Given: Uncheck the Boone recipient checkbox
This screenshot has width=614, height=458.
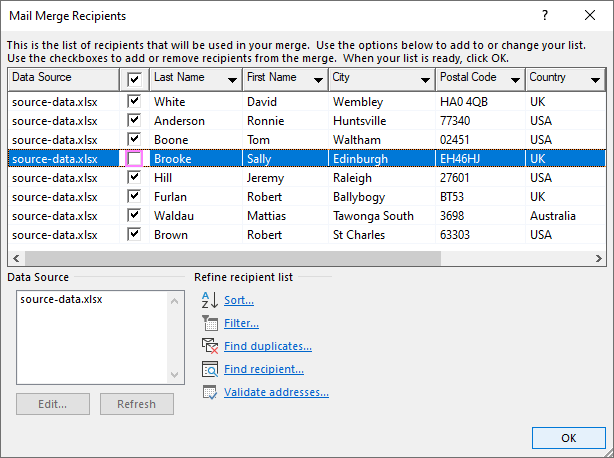Looking at the screenshot, I should coord(134,139).
